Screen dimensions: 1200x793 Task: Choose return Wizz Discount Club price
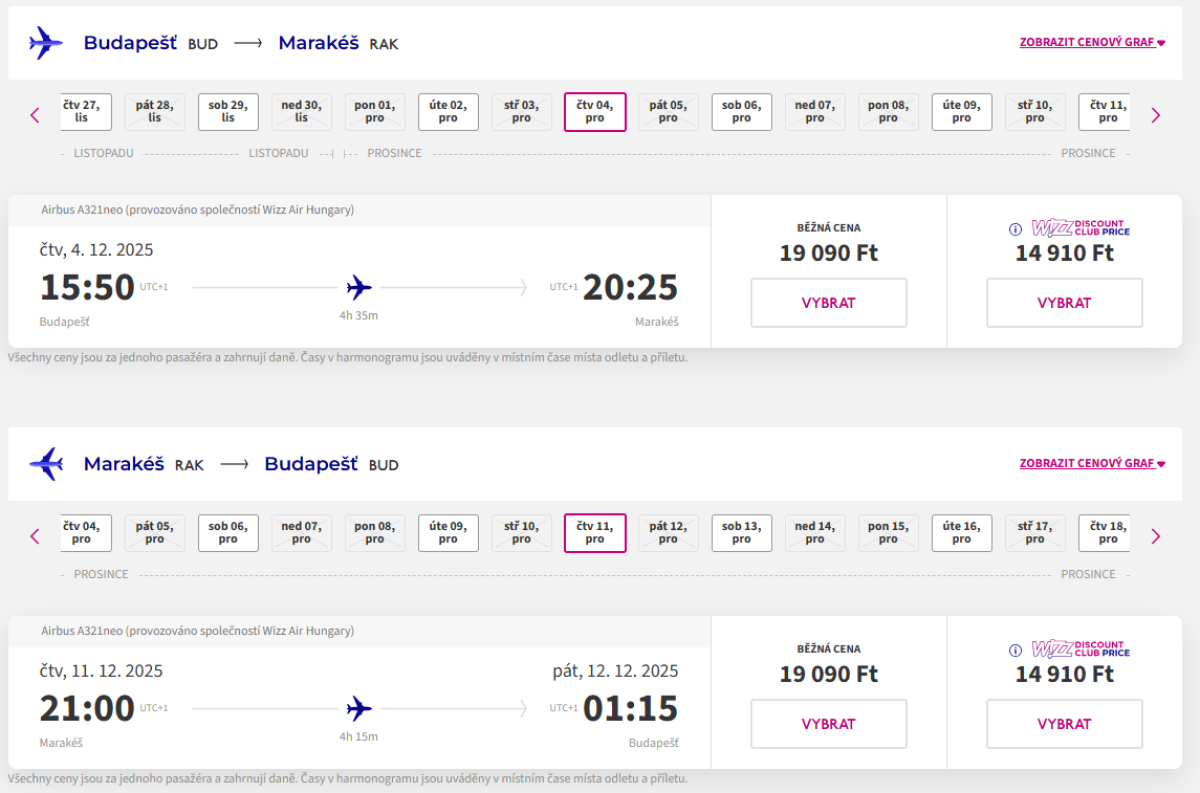click(x=1064, y=724)
